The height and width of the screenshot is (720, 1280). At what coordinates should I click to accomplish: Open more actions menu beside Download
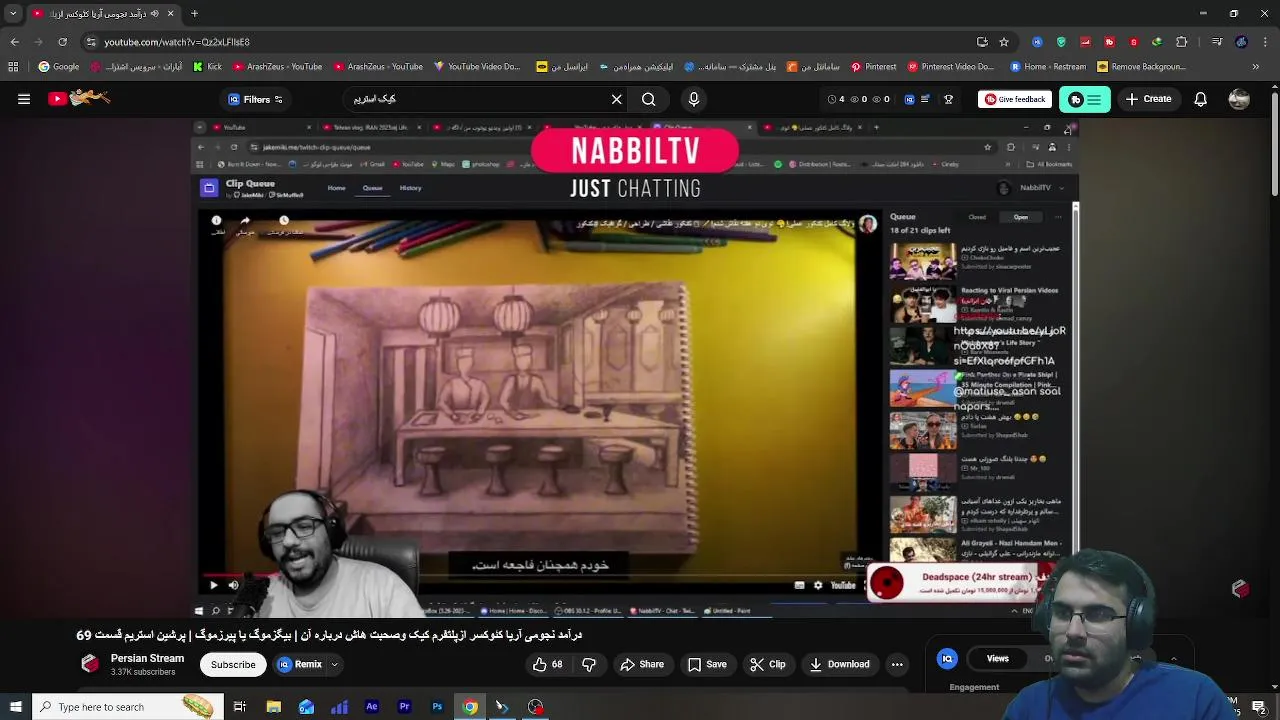897,664
